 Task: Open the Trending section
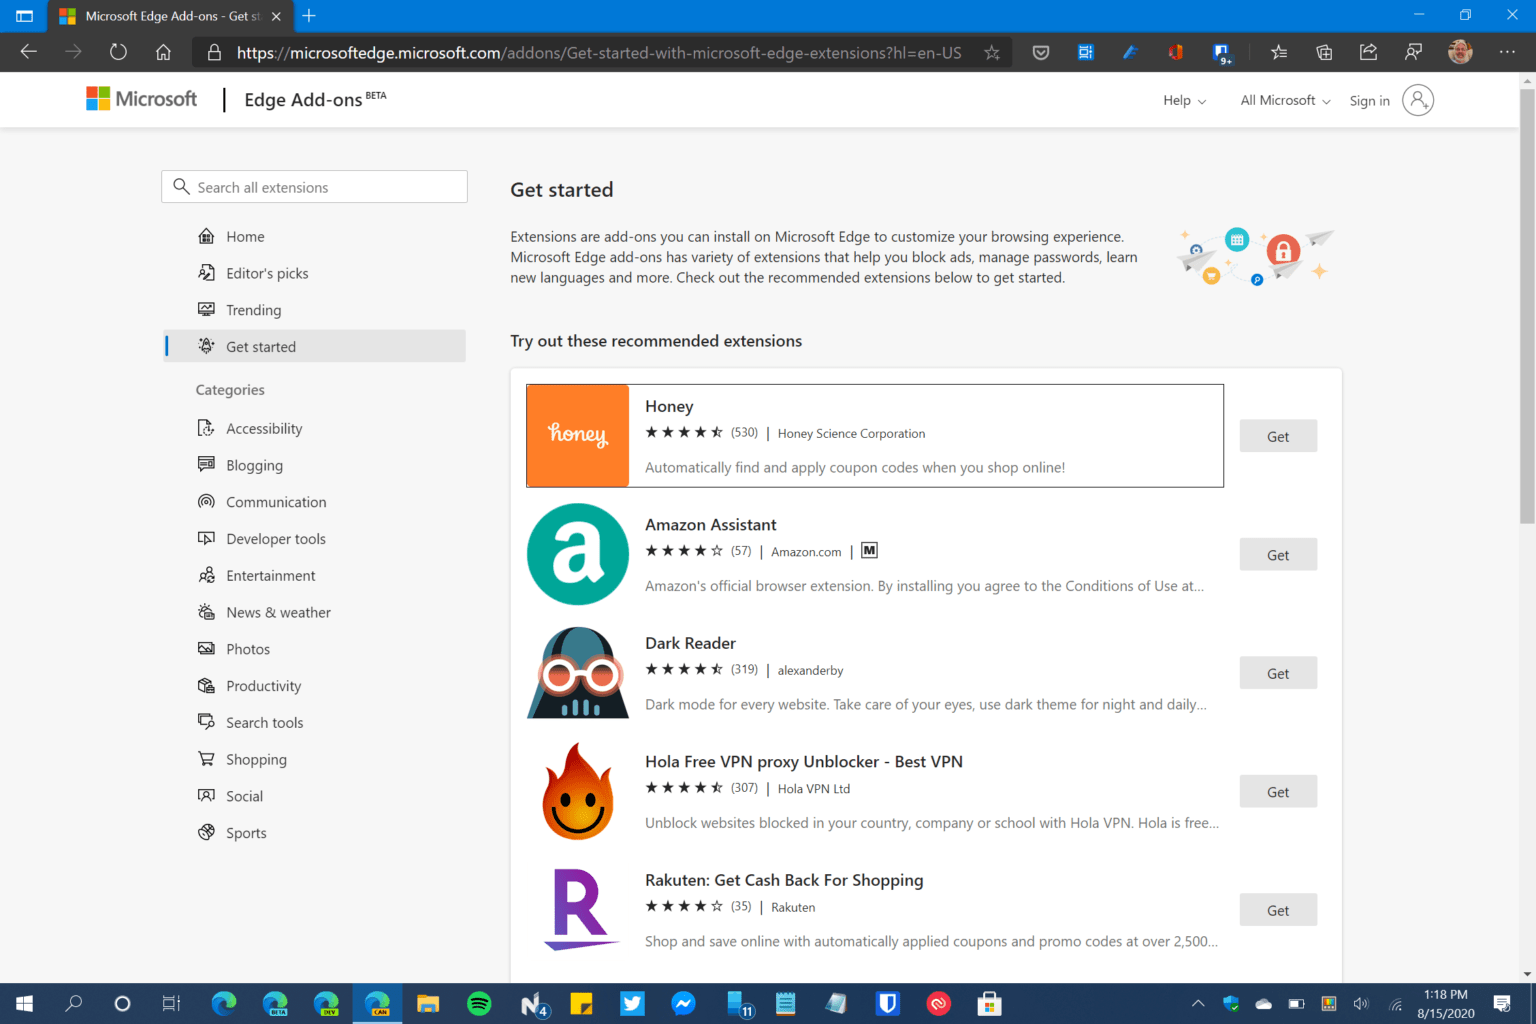click(252, 310)
